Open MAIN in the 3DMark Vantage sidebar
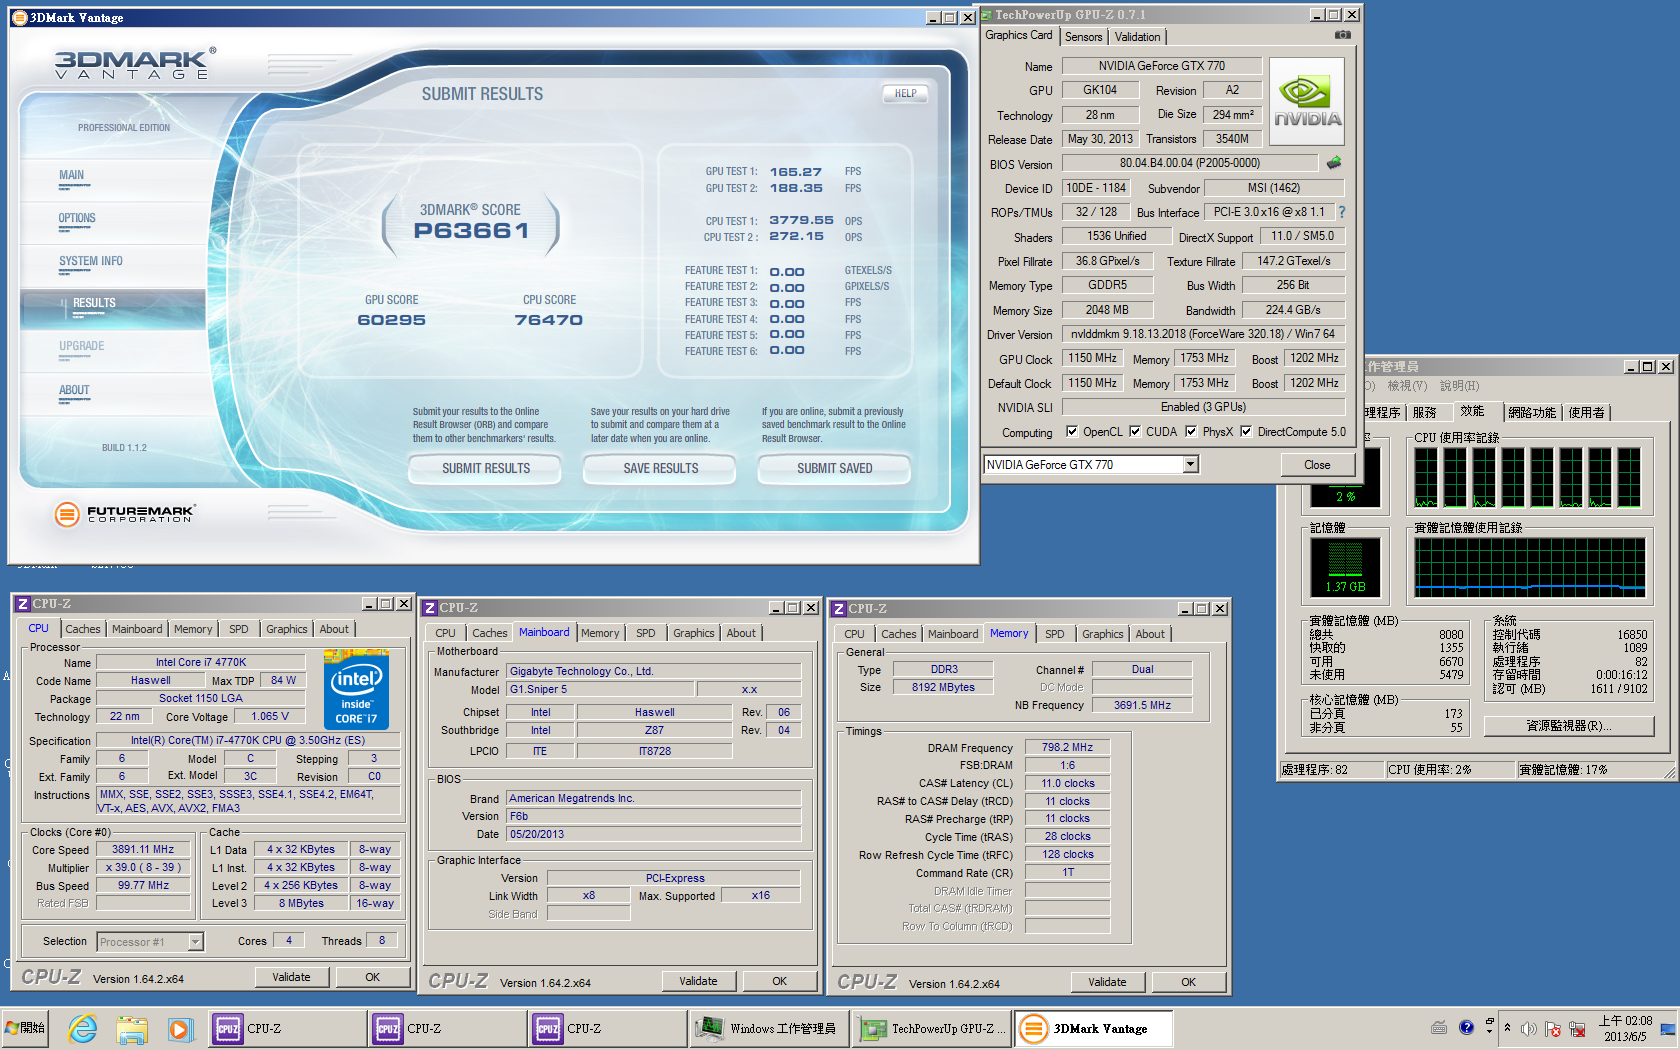This screenshot has width=1680, height=1050. coord(71,175)
